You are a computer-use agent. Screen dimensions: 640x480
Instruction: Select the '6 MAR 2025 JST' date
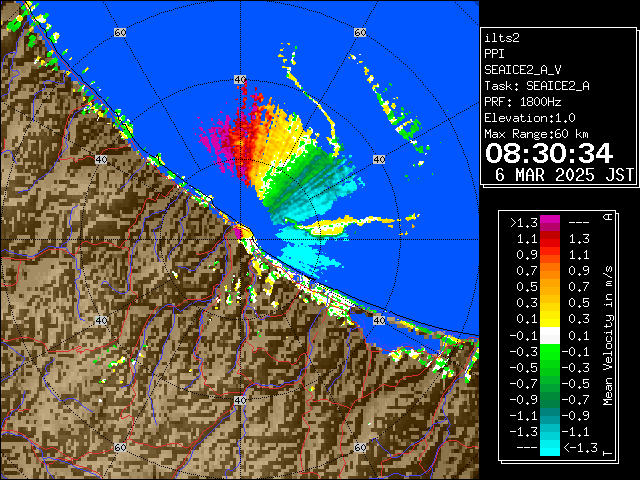pos(564,175)
